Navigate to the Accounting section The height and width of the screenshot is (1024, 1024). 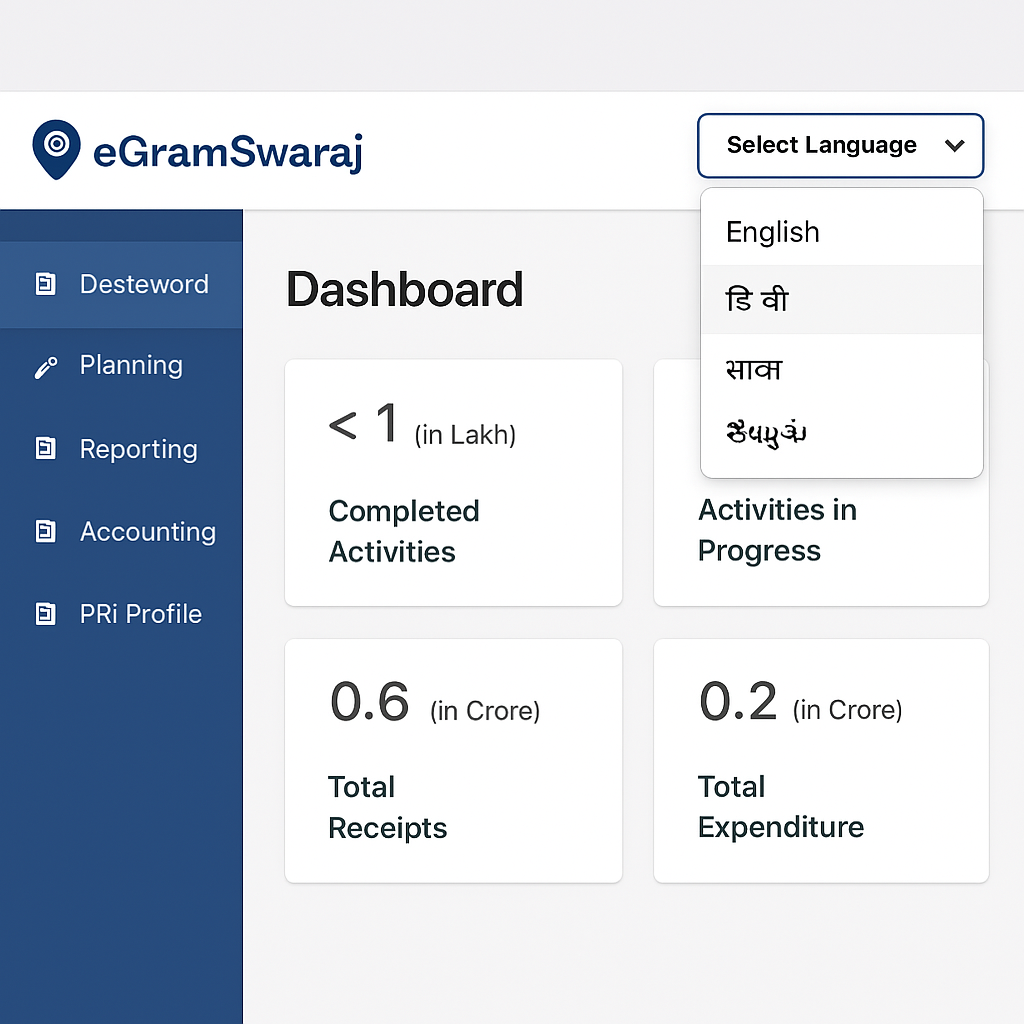coord(147,532)
